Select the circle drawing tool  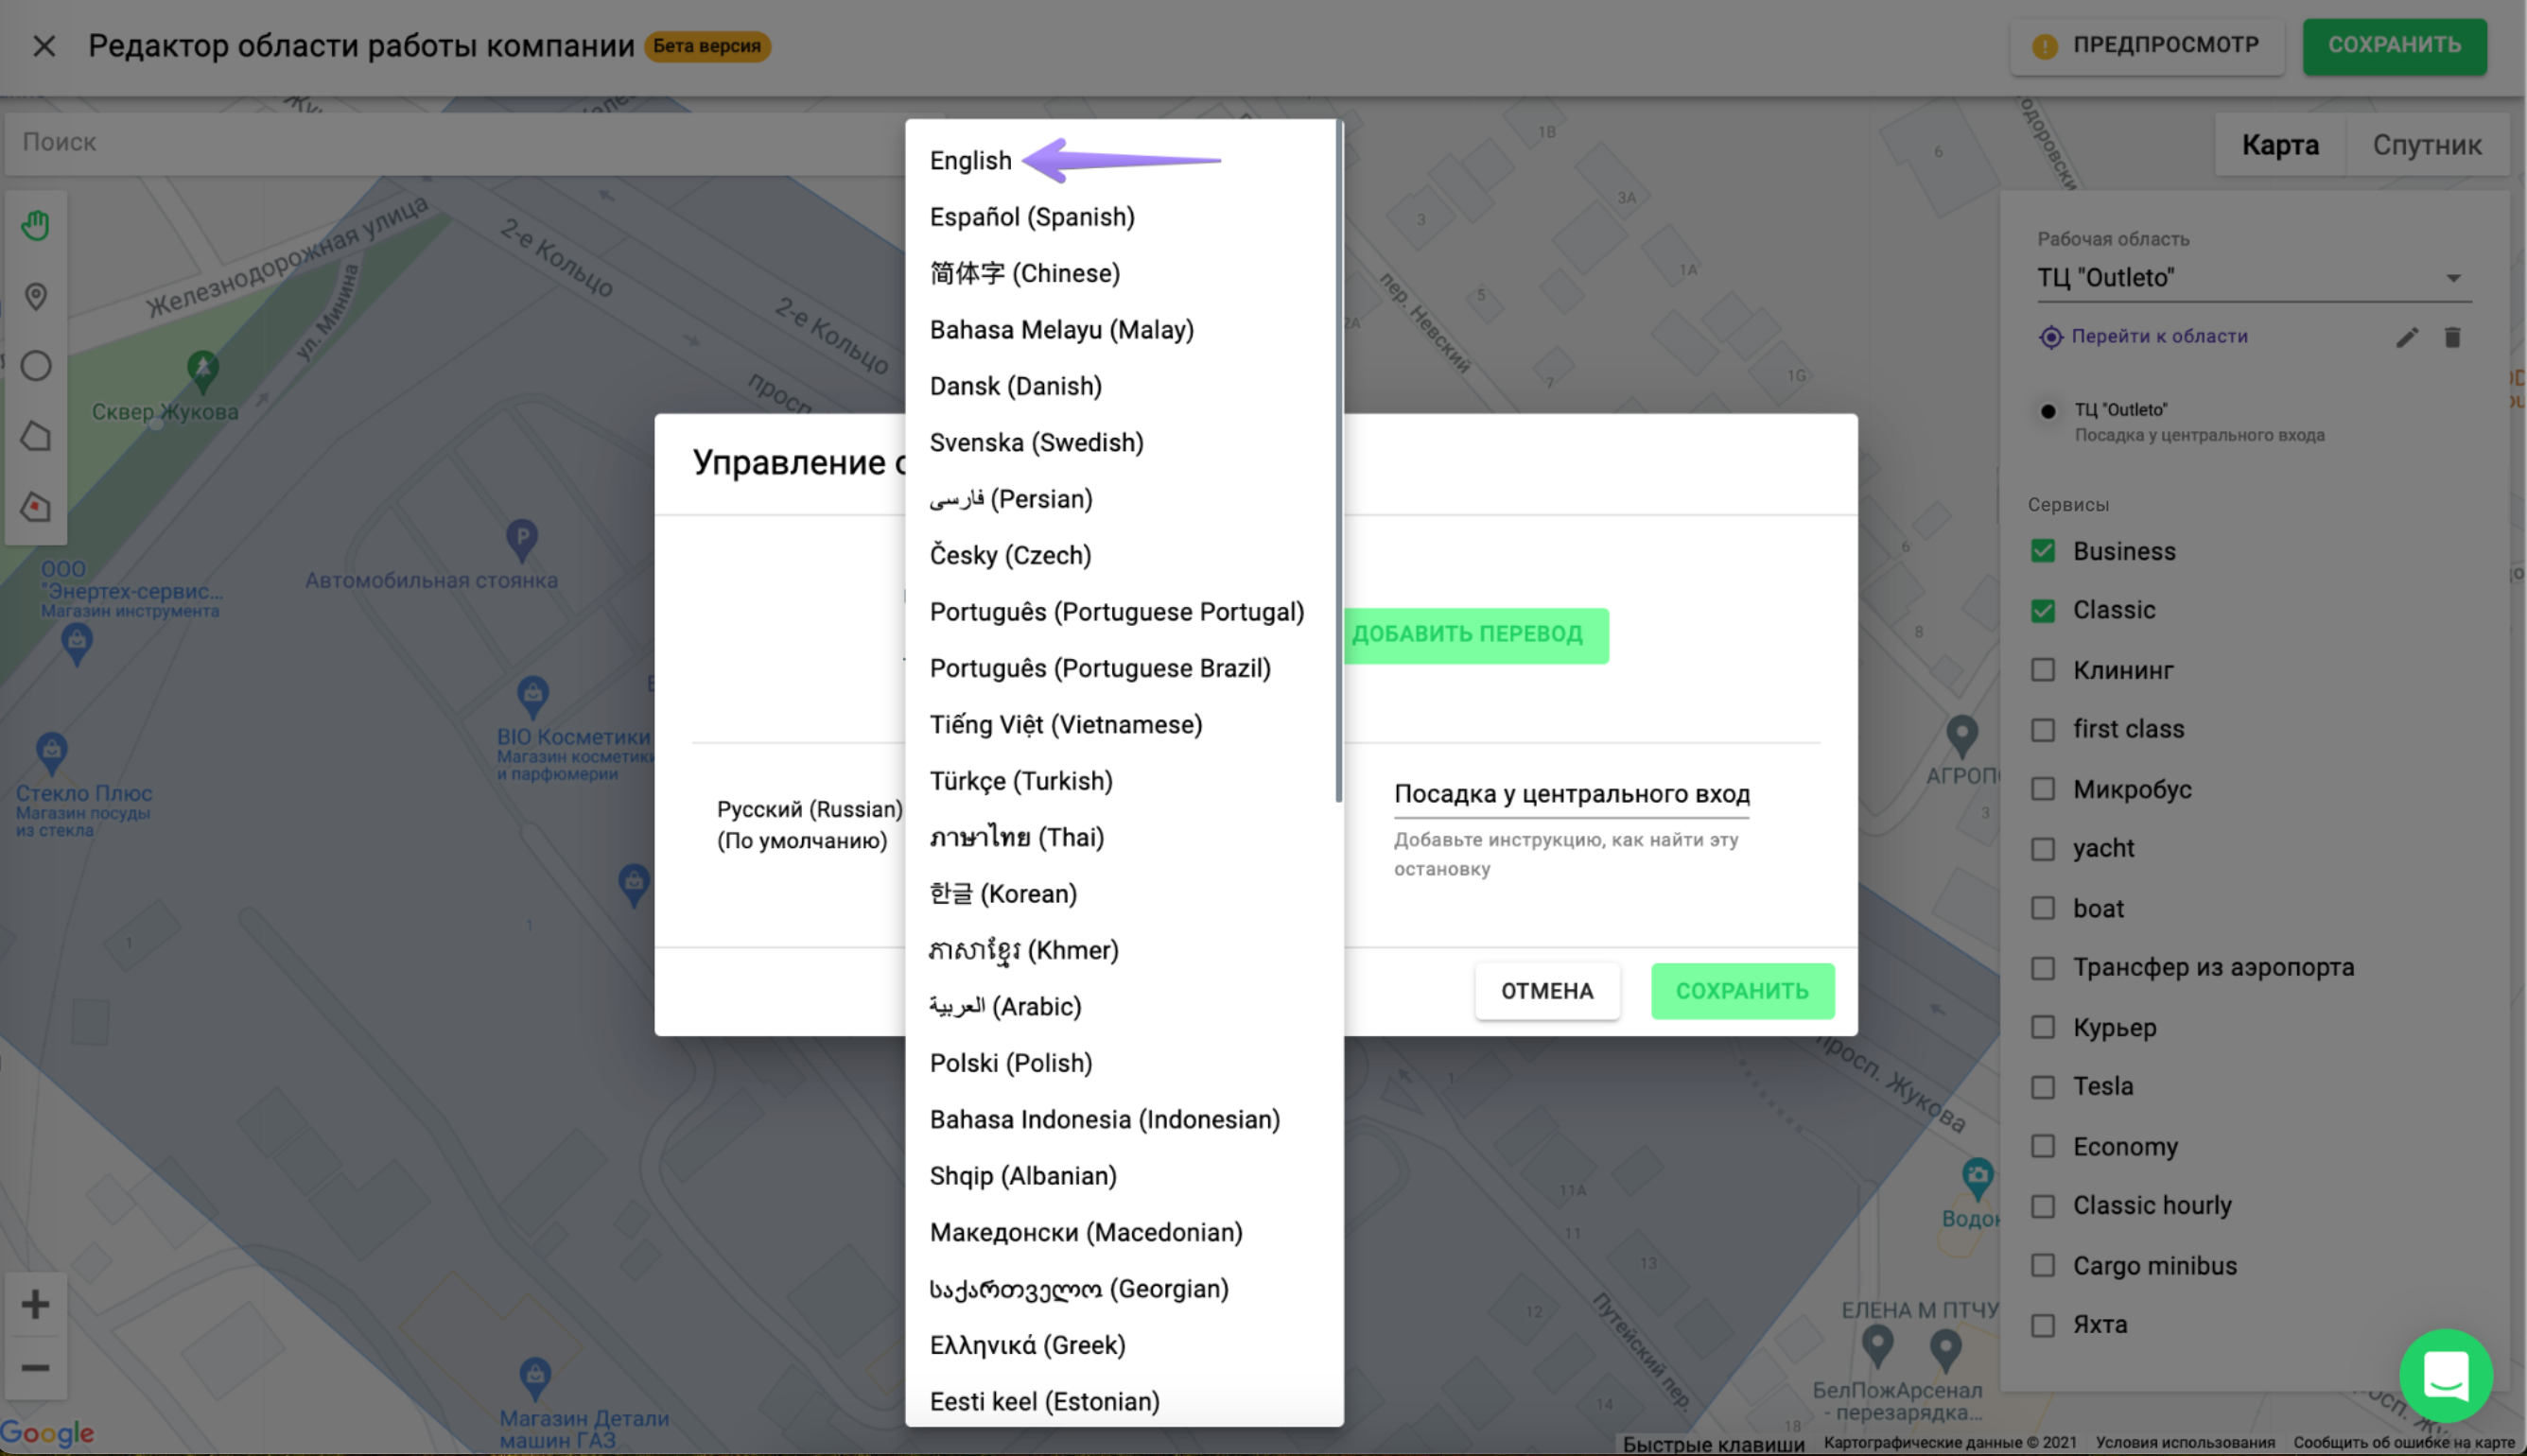pos(36,366)
